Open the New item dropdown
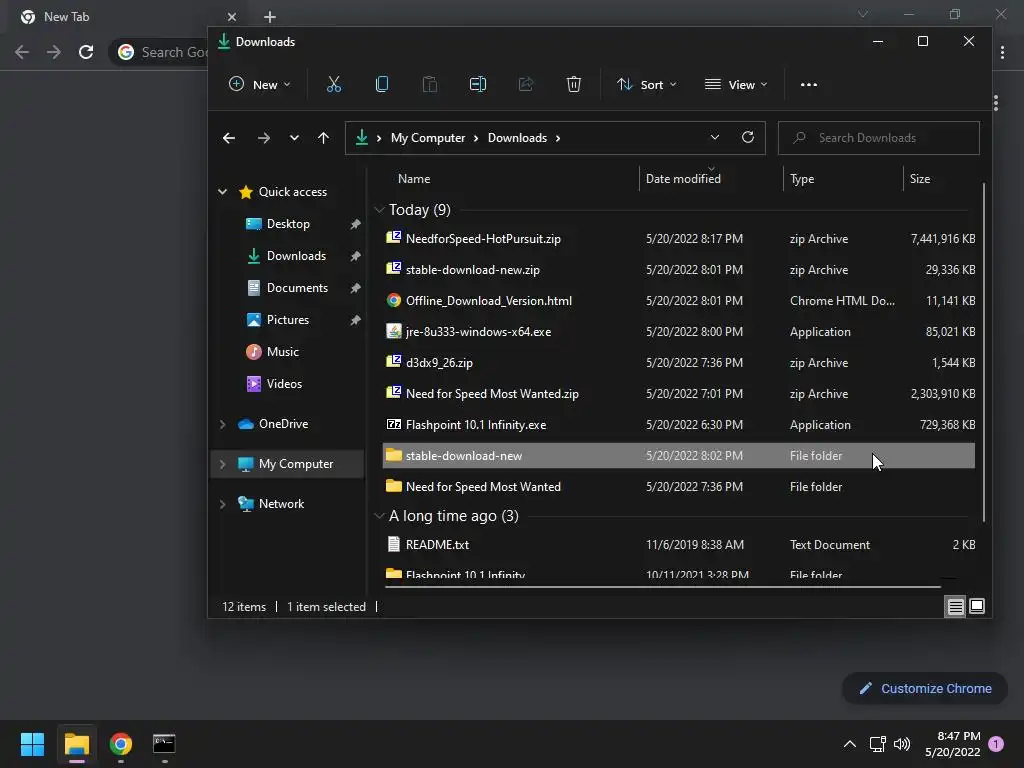Screen dimensions: 1024x768 259,84
